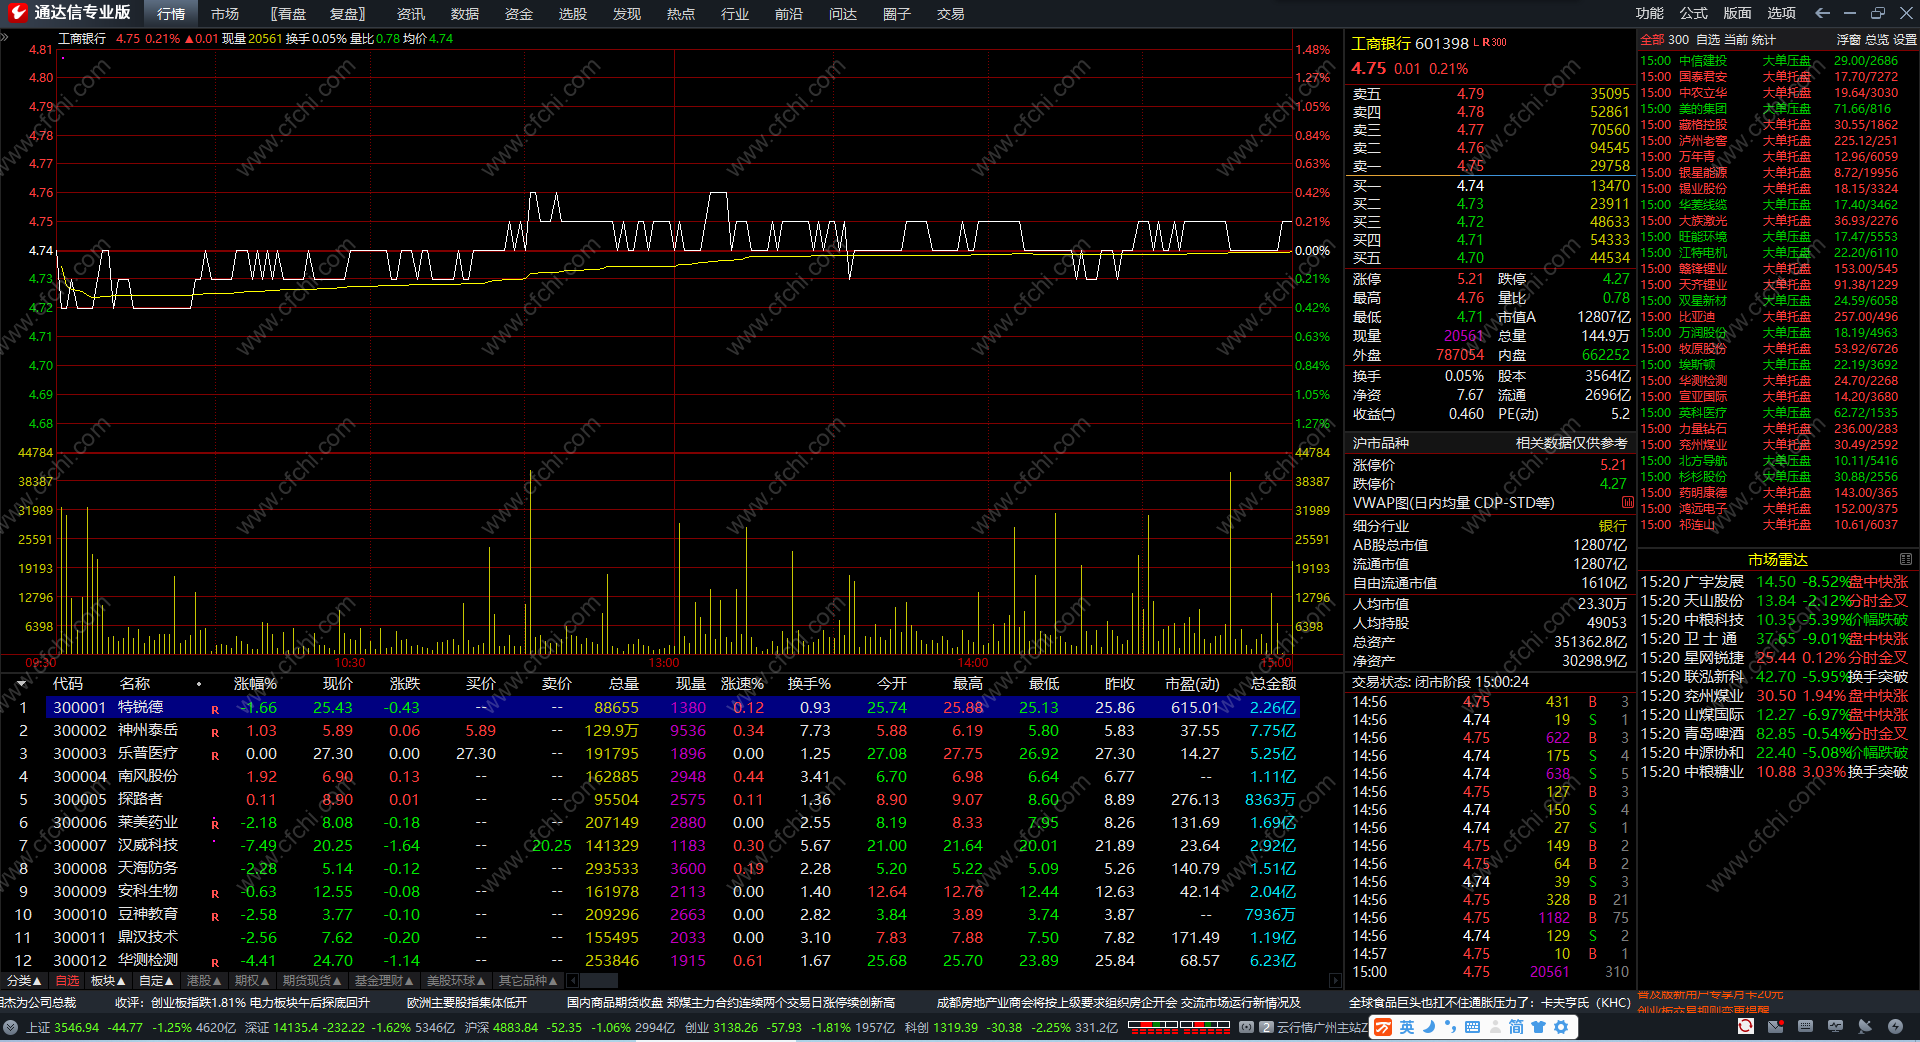Click the dot column header icon
The image size is (1920, 1042).
(199, 684)
